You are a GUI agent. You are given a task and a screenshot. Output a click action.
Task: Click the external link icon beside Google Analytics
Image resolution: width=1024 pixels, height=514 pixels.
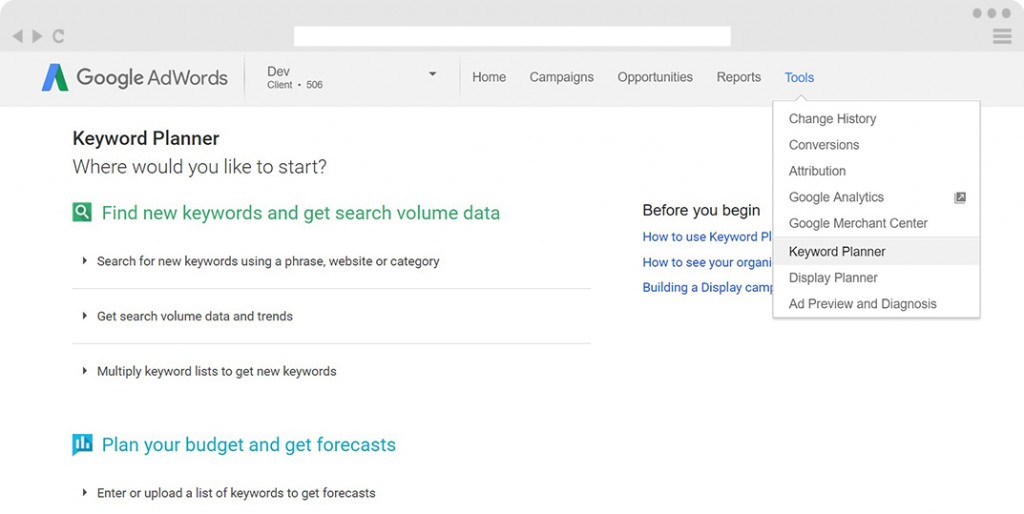(960, 198)
